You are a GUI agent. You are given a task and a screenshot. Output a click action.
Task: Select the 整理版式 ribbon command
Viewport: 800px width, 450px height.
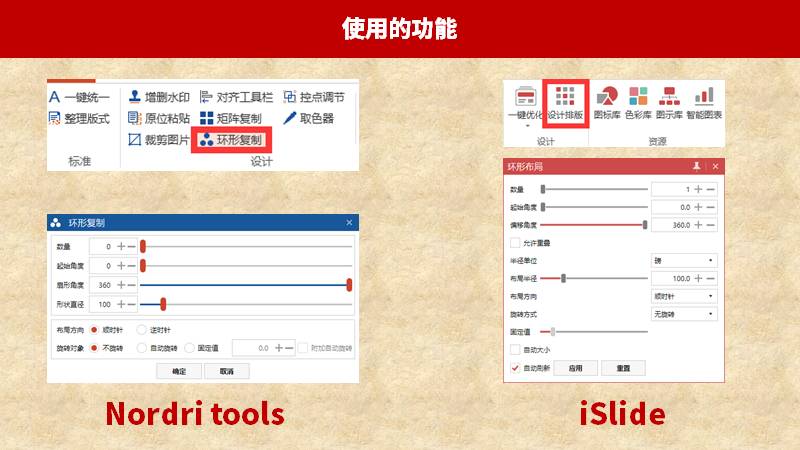(x=79, y=118)
